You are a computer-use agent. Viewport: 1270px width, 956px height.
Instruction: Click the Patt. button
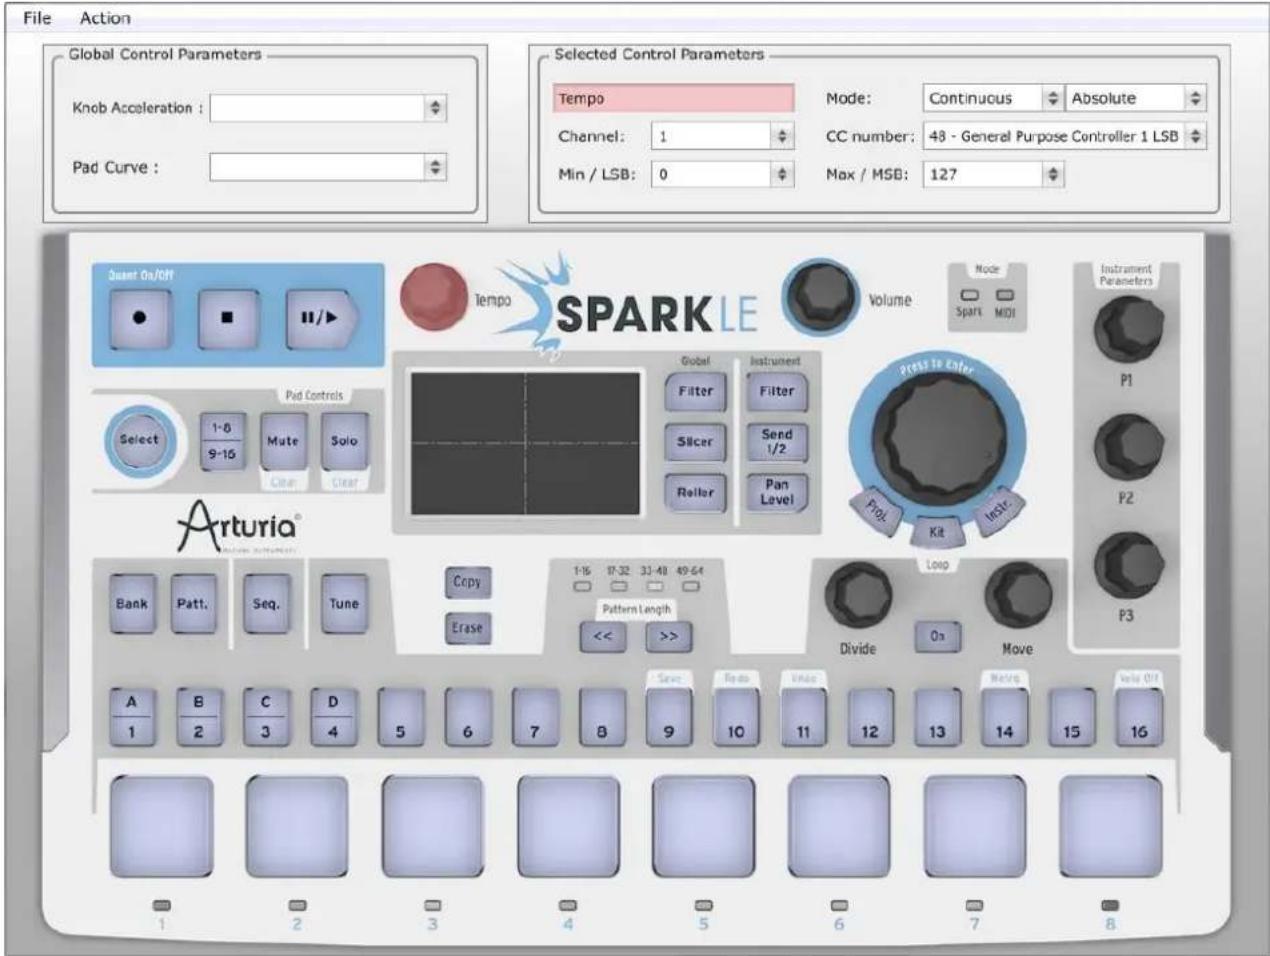(x=192, y=604)
